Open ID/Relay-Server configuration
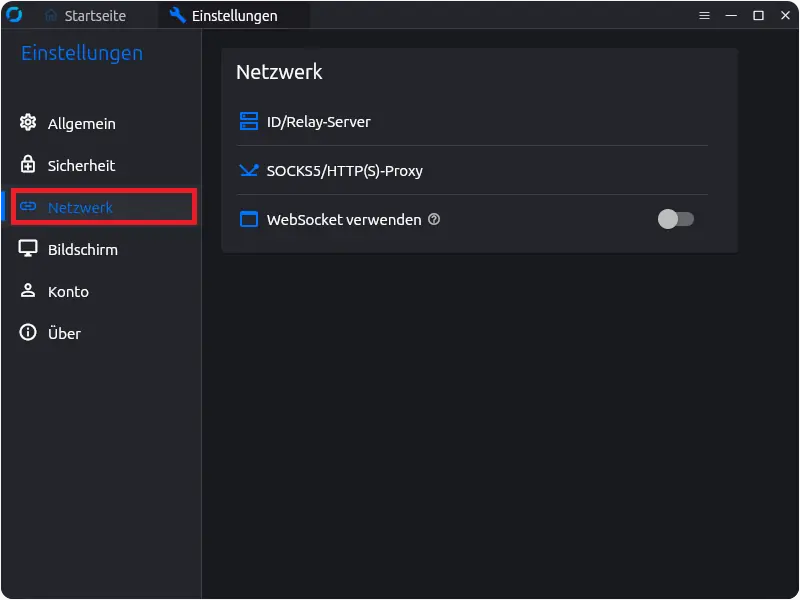Viewport: 800px width, 600px height. click(x=318, y=122)
